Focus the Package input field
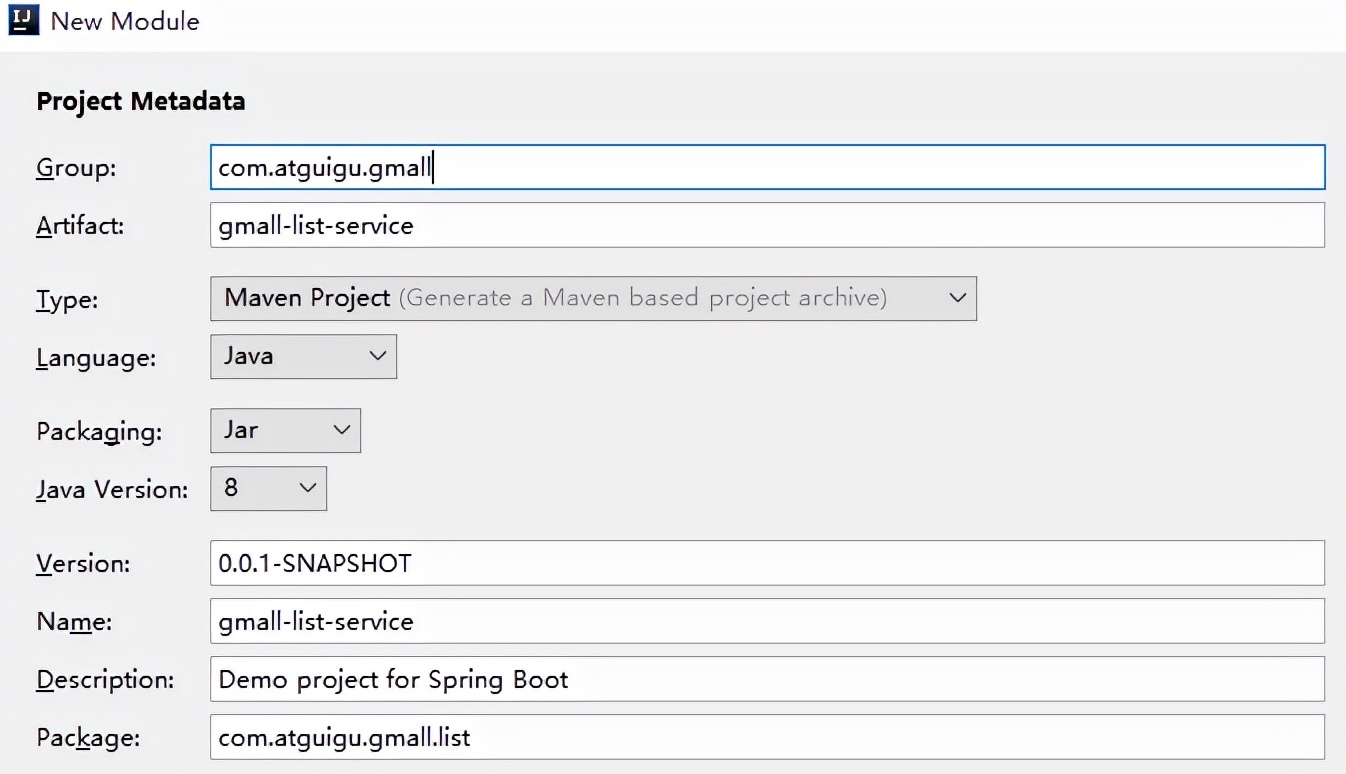Screen dimensions: 1346x774 point(767,738)
